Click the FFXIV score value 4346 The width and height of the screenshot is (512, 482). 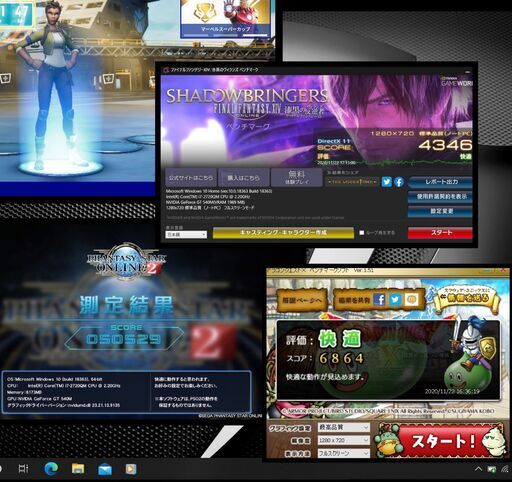[x=445, y=145]
